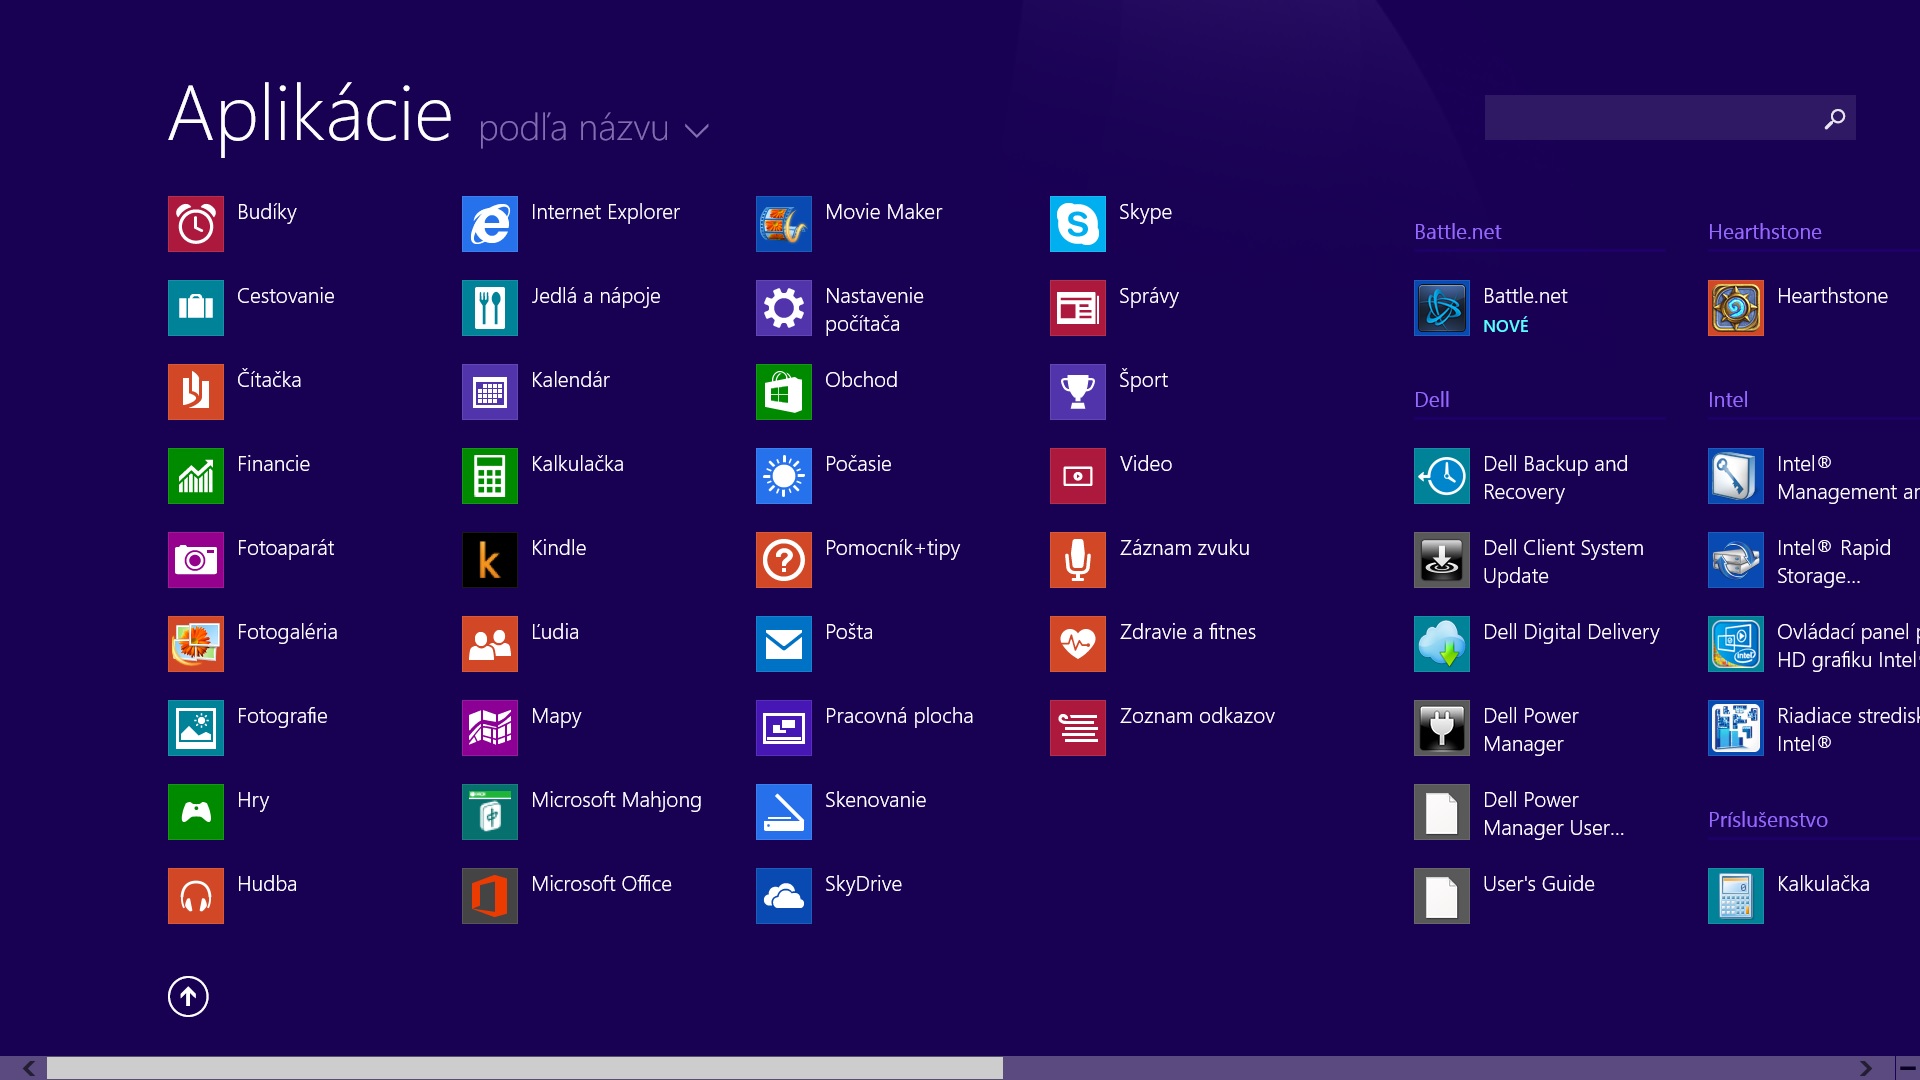1920x1080 pixels.
Task: Open the User's Guide document icon
Action: pyautogui.click(x=1442, y=896)
